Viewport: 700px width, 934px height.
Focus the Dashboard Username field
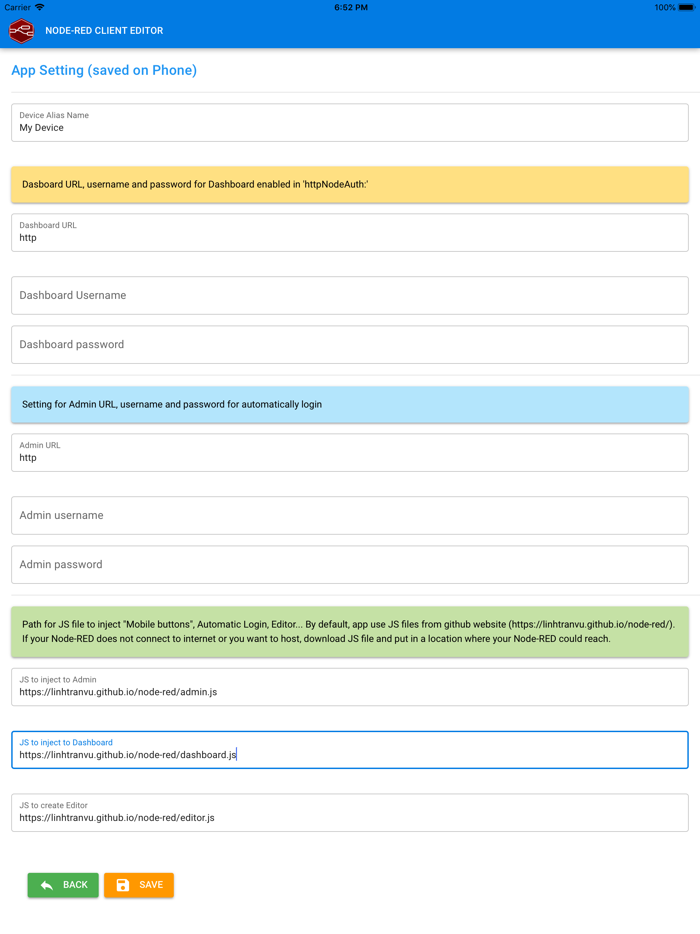point(348,295)
